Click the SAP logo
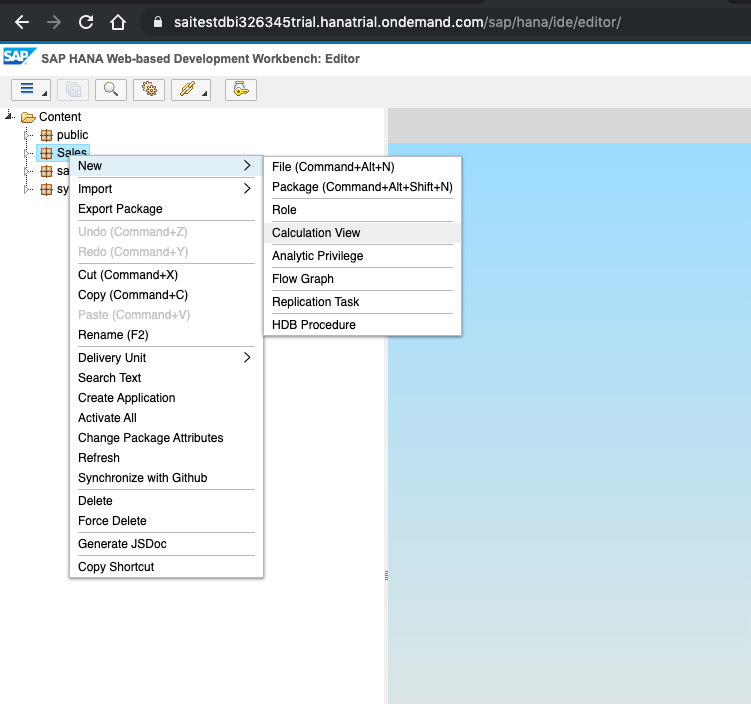This screenshot has height=704, width=751. click(x=19, y=57)
